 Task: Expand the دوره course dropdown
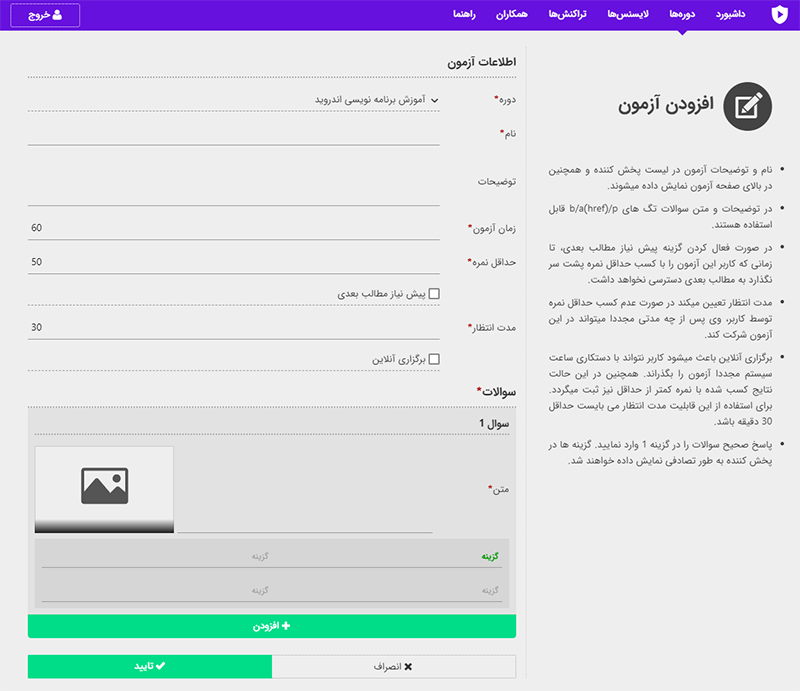[x=234, y=100]
